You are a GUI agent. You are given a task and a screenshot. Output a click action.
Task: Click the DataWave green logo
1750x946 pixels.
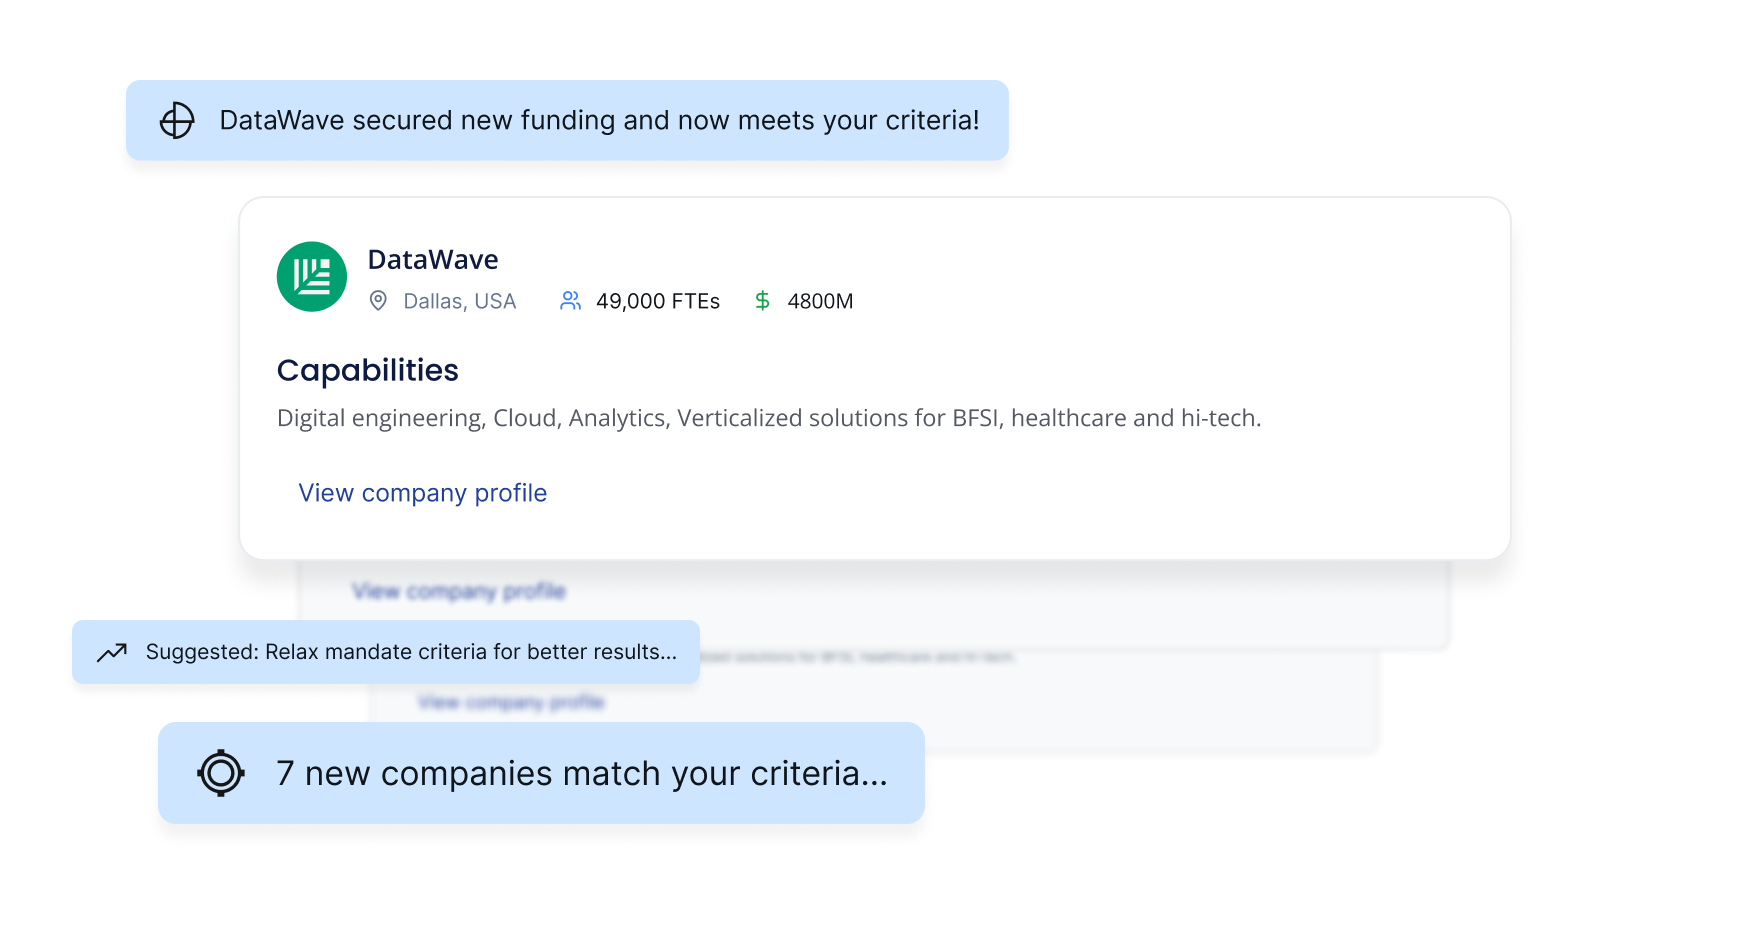click(x=312, y=277)
